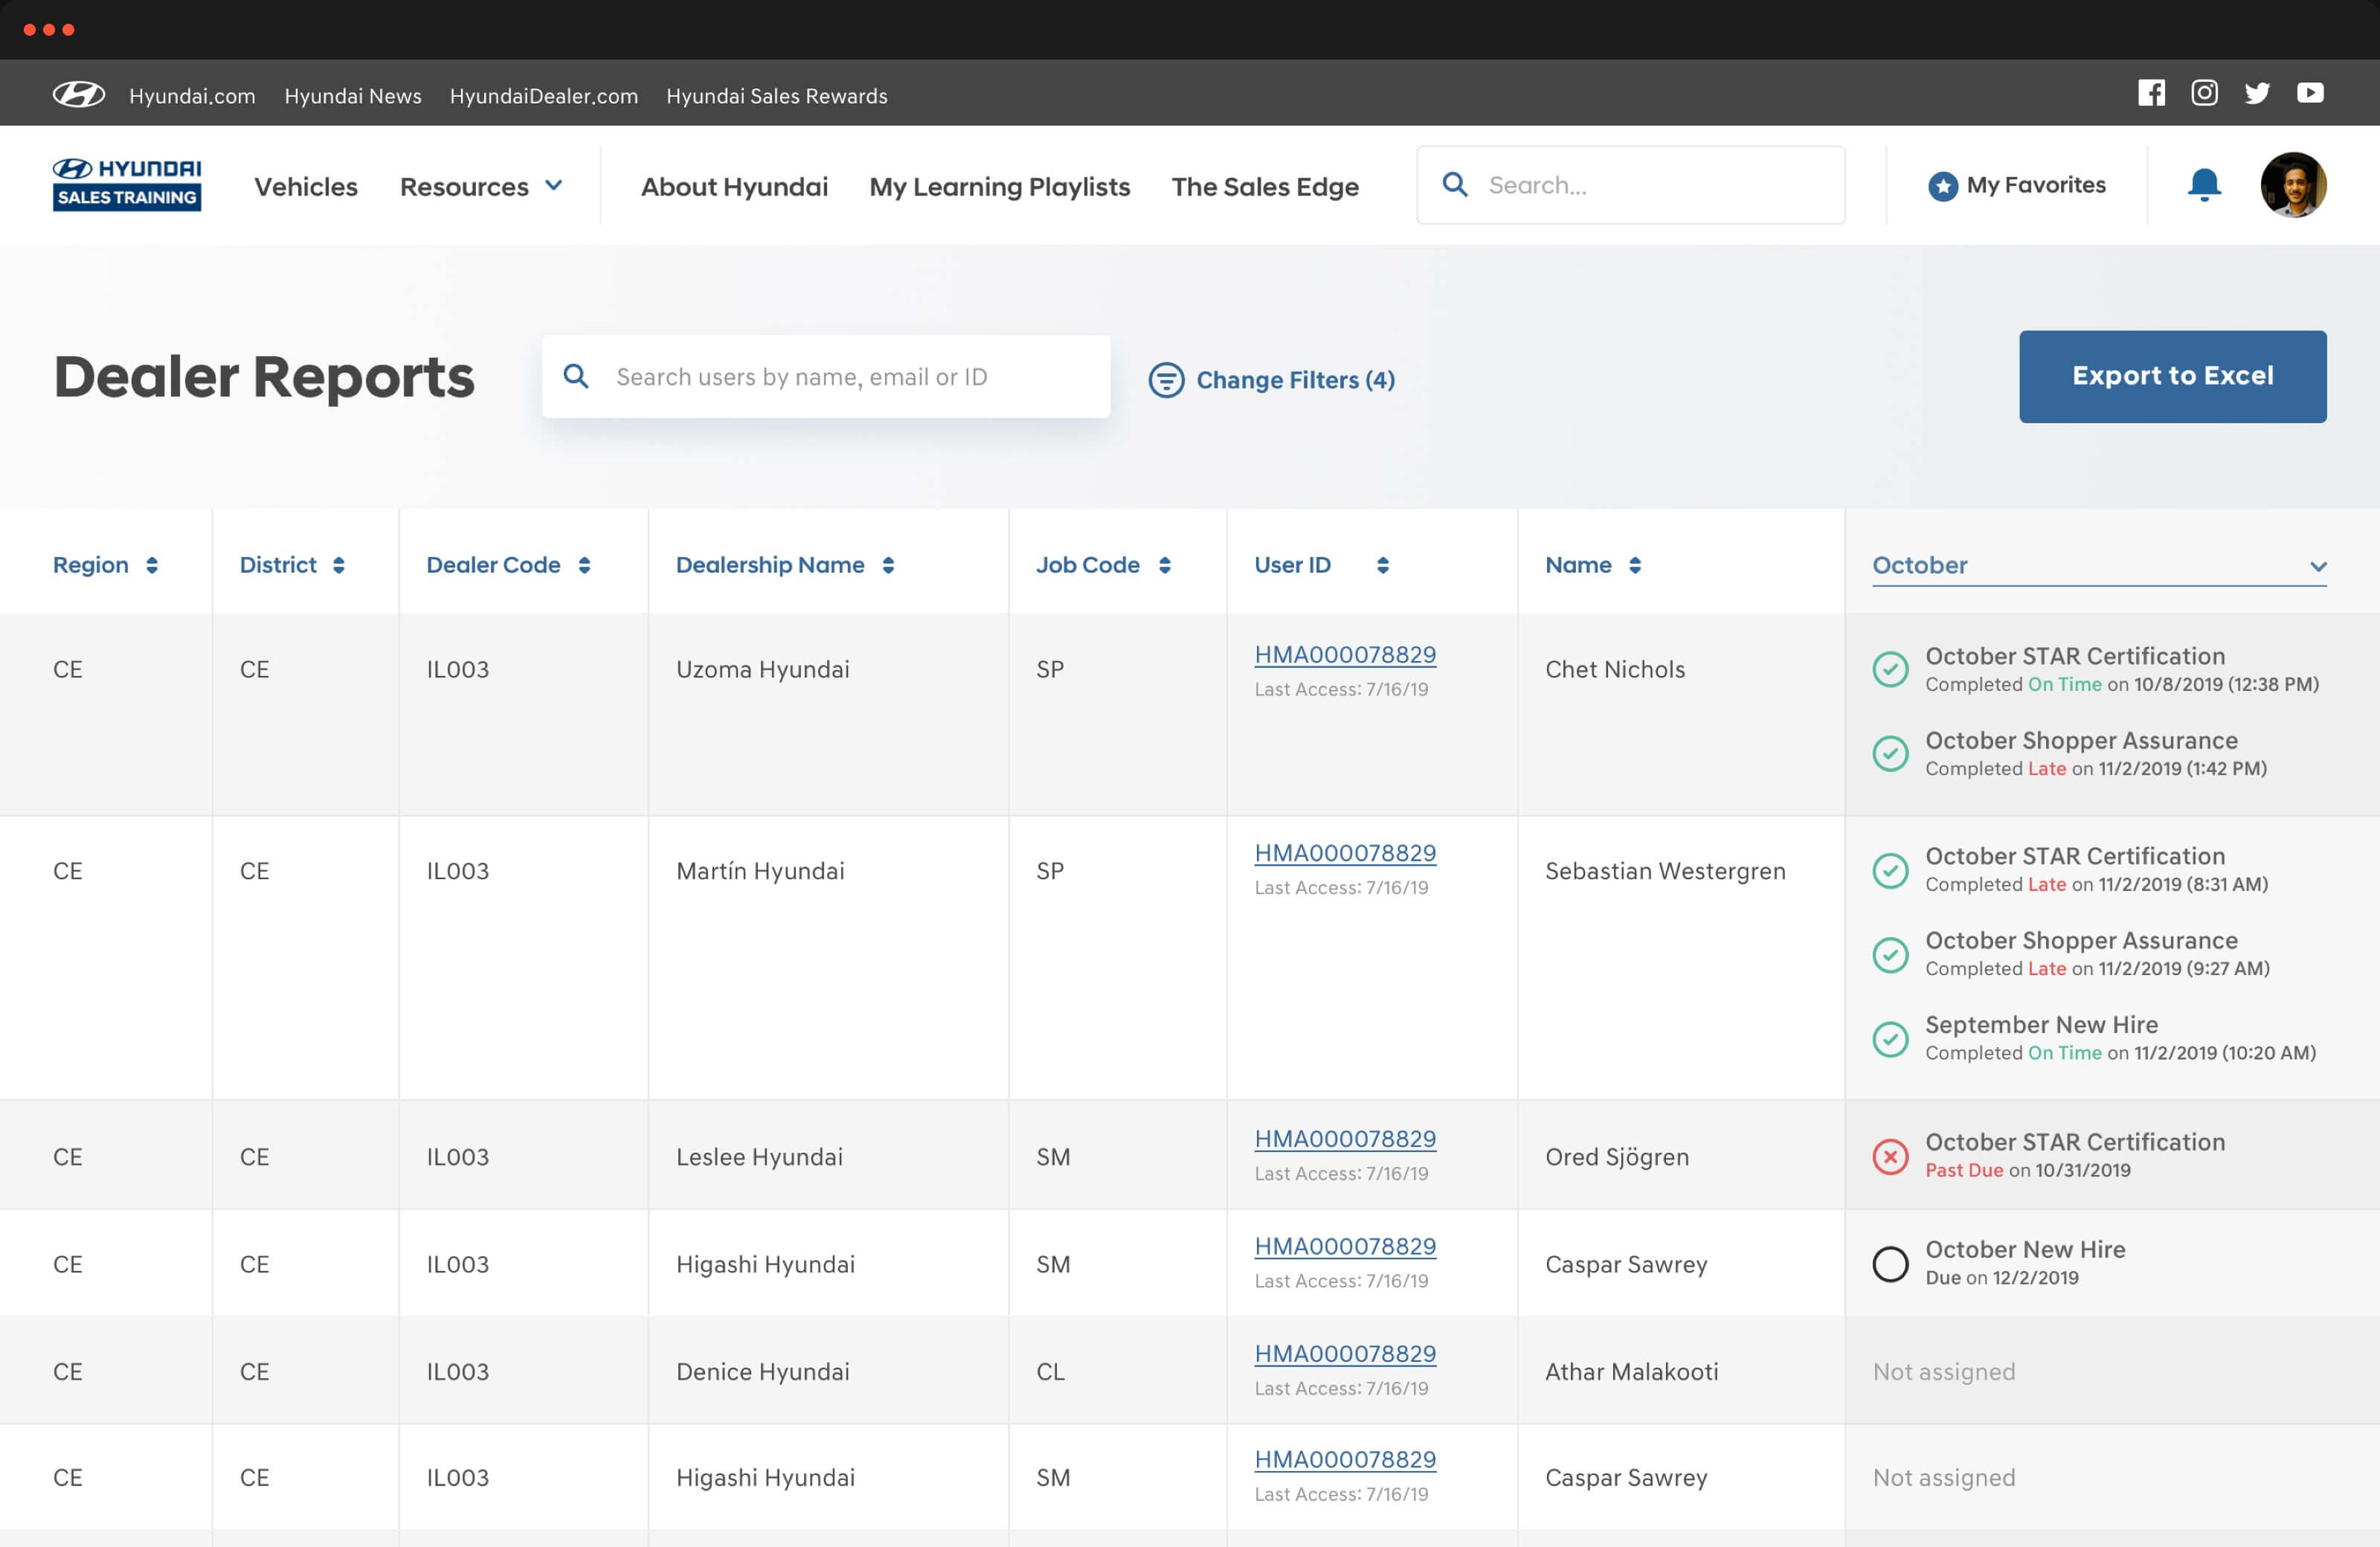Viewport: 2380px width, 1547px height.
Task: Sort by Dealer Code column arrows
Action: coord(584,565)
